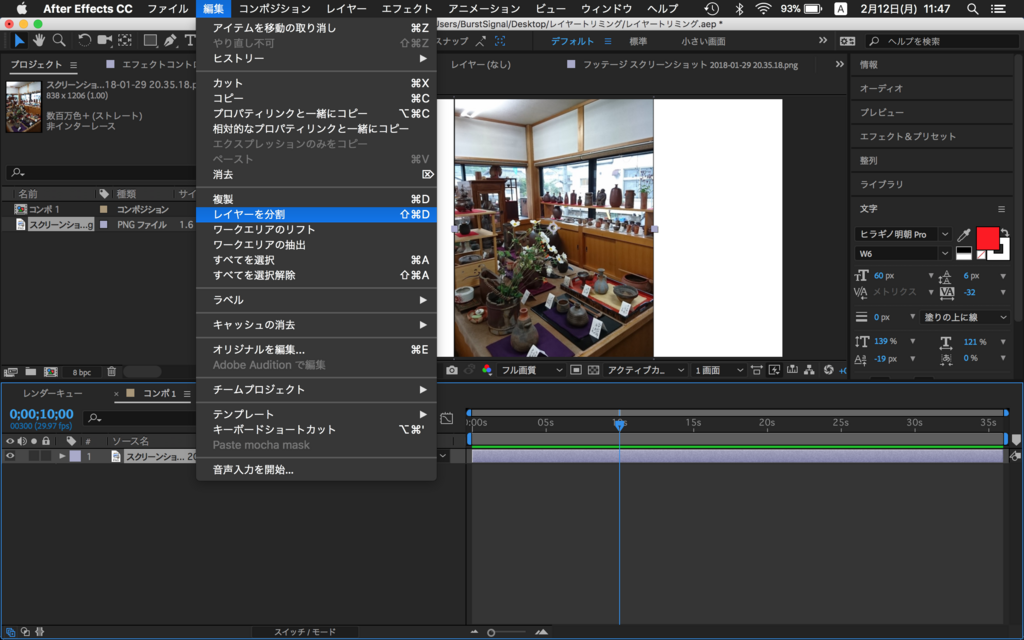Click the swap fill and stroke arrows
This screenshot has height=640, width=1024.
pos(1004,232)
